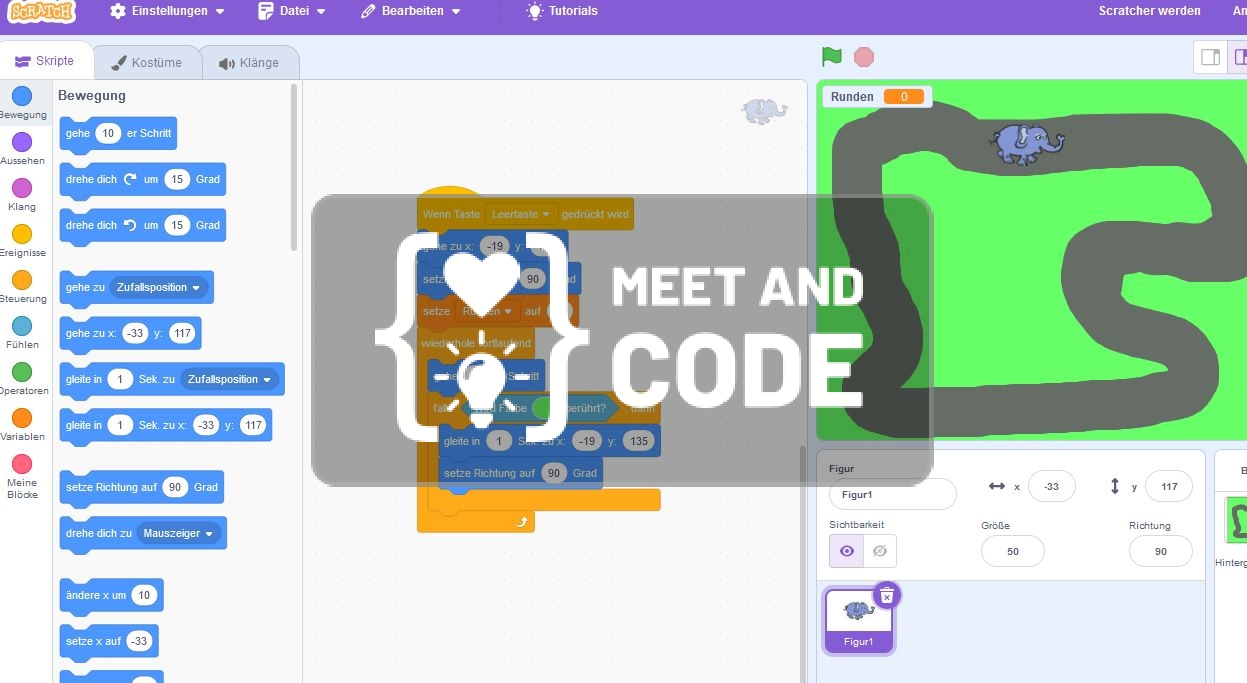Screen dimensions: 1247x683
Task: Select the Variablen block category
Action: (22, 425)
